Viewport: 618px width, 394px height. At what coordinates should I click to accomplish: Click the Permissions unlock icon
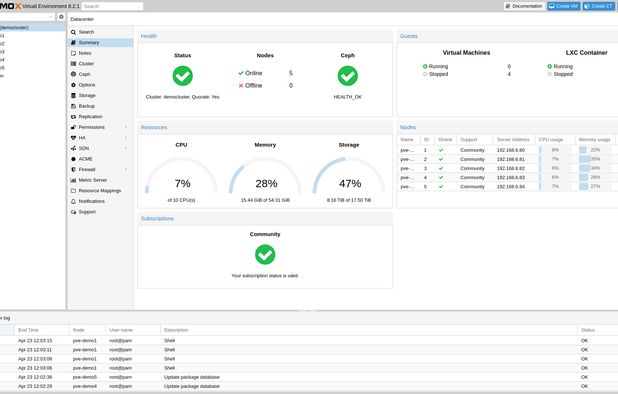tap(73, 127)
